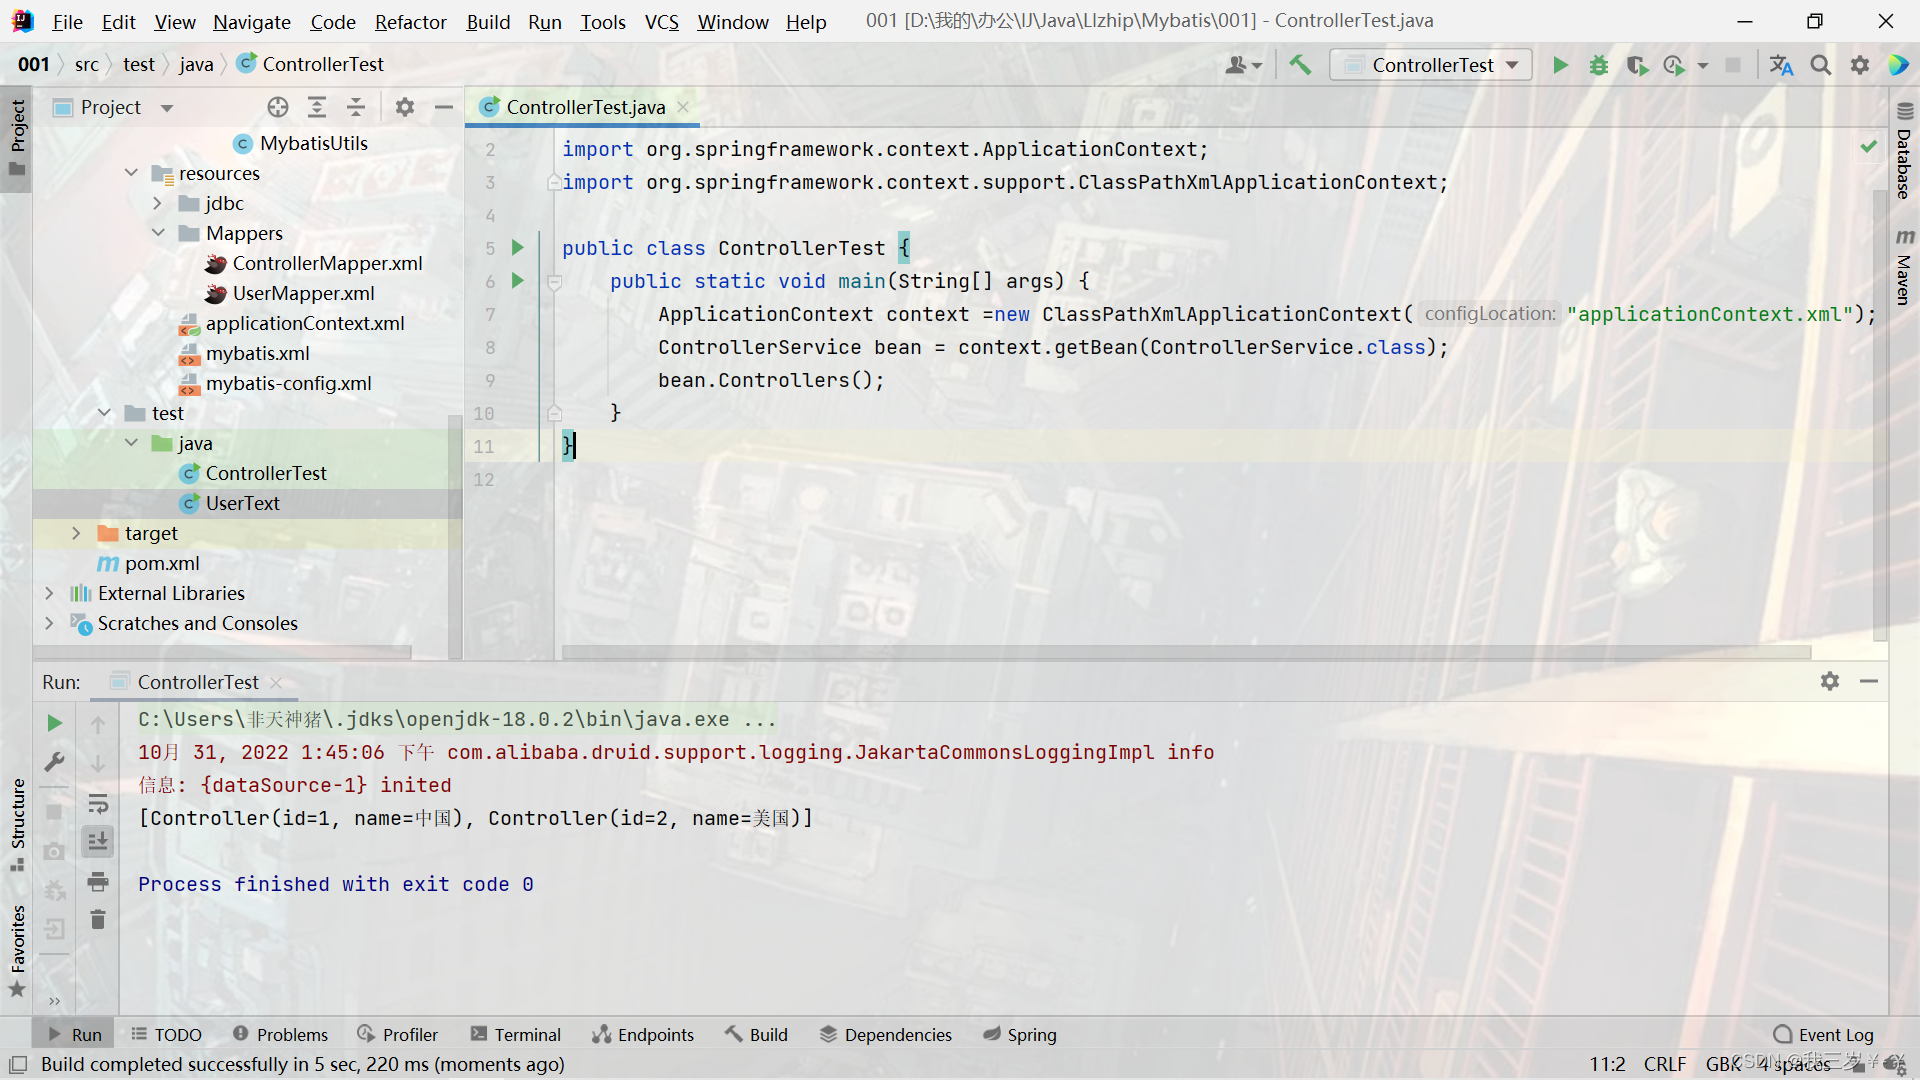Expand the target folder in tree
The height and width of the screenshot is (1080, 1920).
pos(76,533)
